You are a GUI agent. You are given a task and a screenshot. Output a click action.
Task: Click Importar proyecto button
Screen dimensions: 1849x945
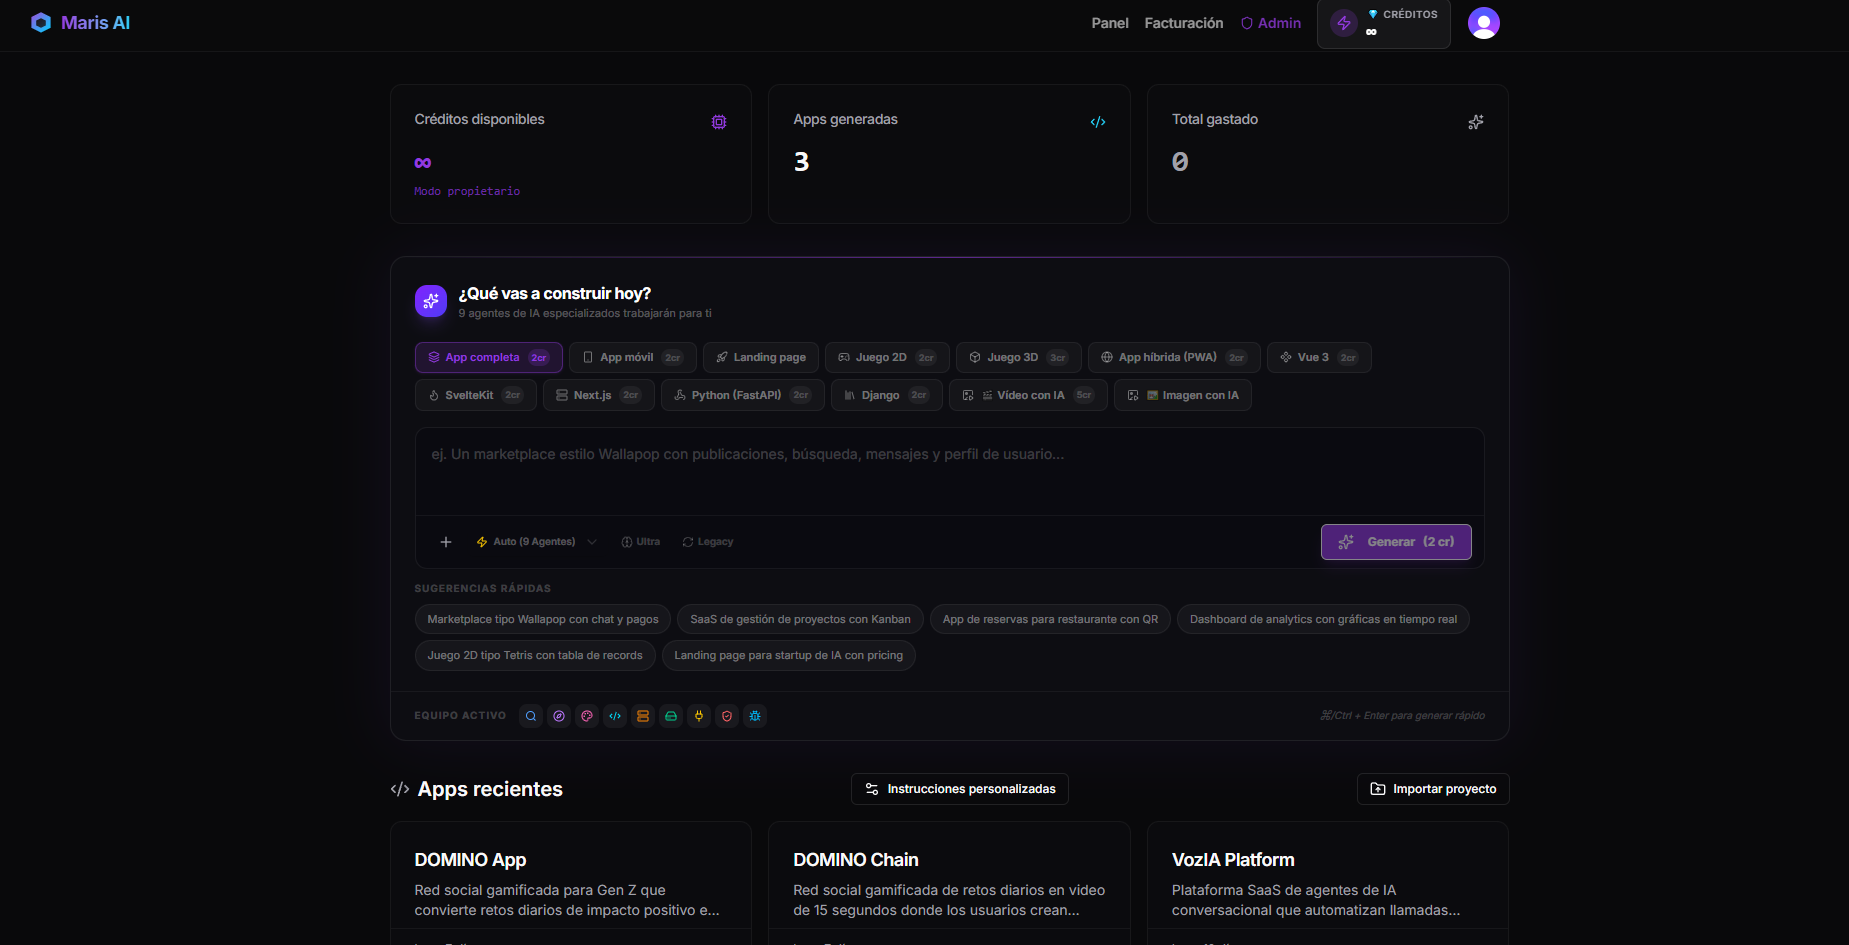pos(1433,789)
